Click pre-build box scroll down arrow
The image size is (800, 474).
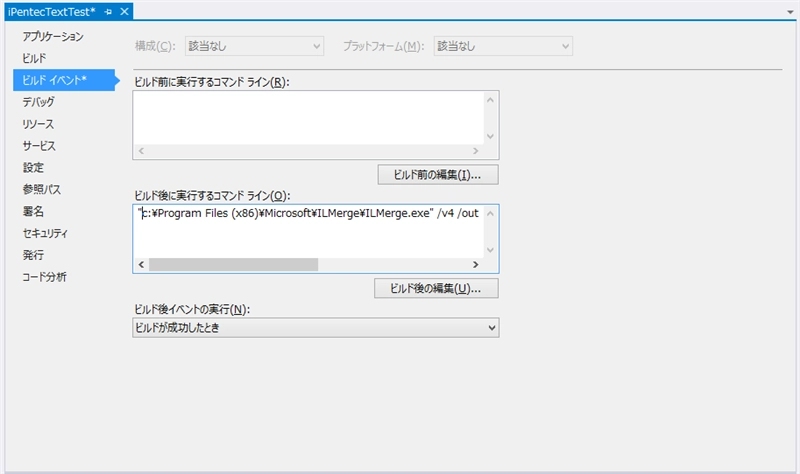pos(490,136)
